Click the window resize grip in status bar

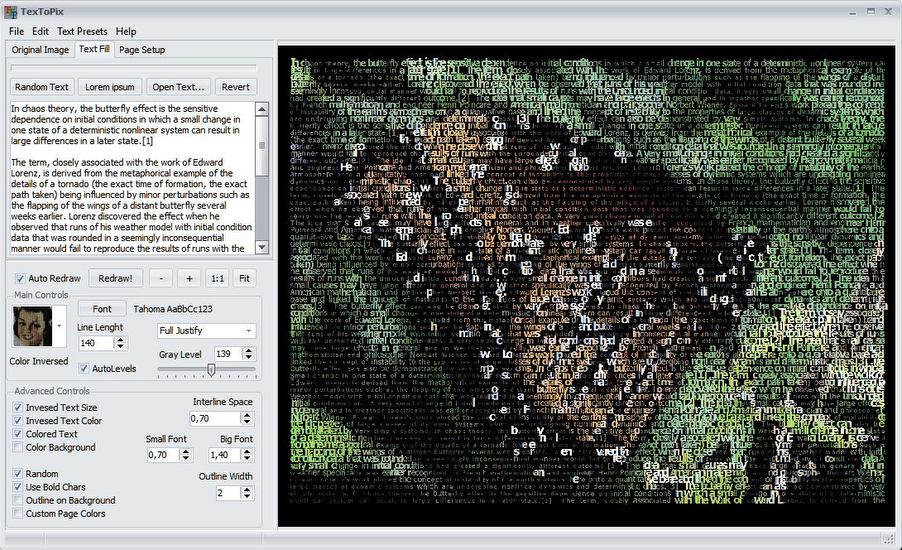[889, 538]
